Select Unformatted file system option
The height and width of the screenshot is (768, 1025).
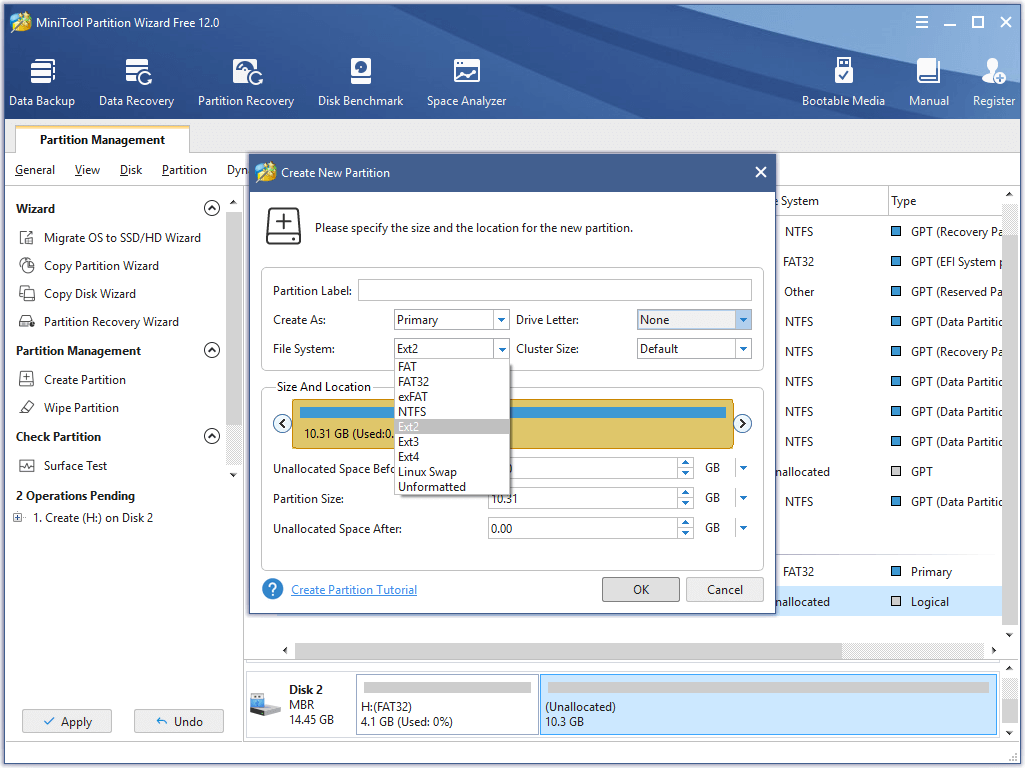(452, 487)
